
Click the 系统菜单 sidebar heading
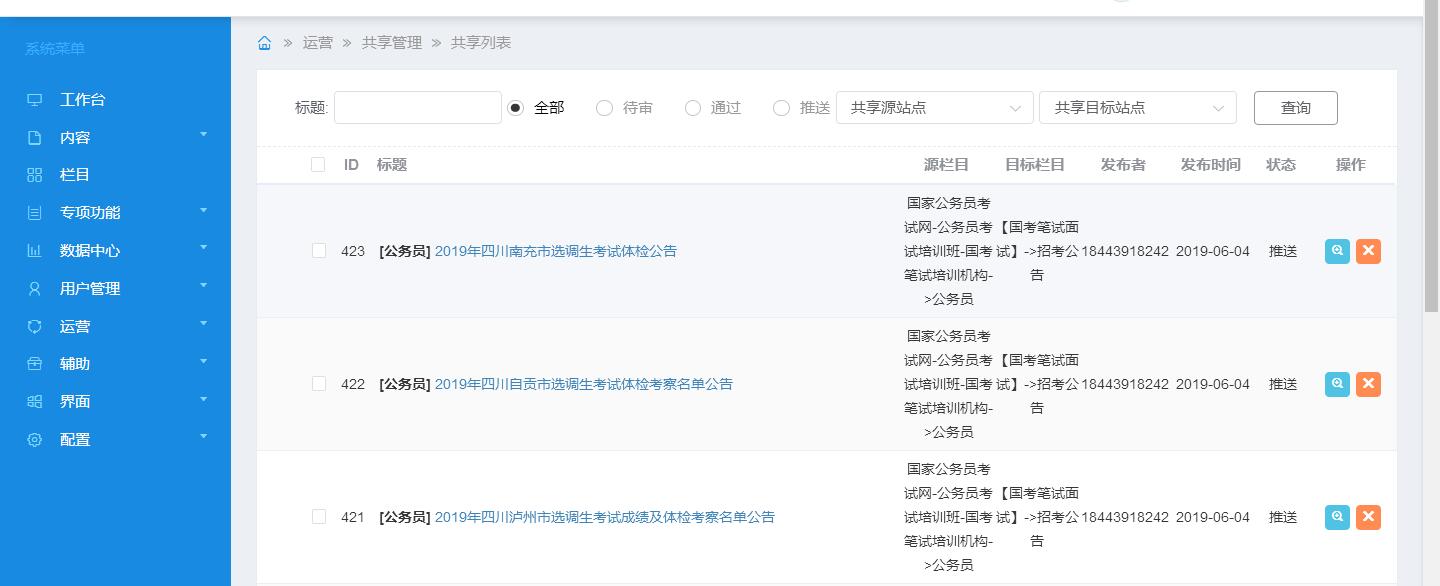point(55,49)
